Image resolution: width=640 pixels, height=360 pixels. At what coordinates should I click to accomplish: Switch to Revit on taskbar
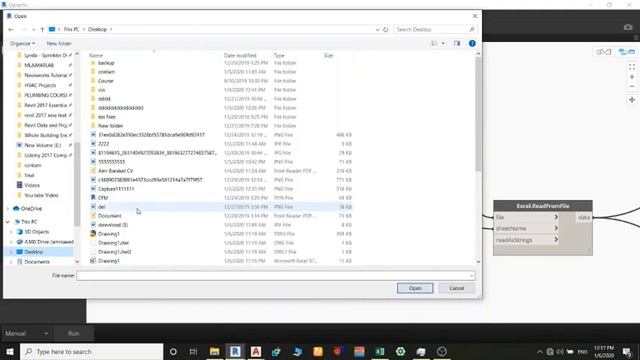[x=235, y=351]
